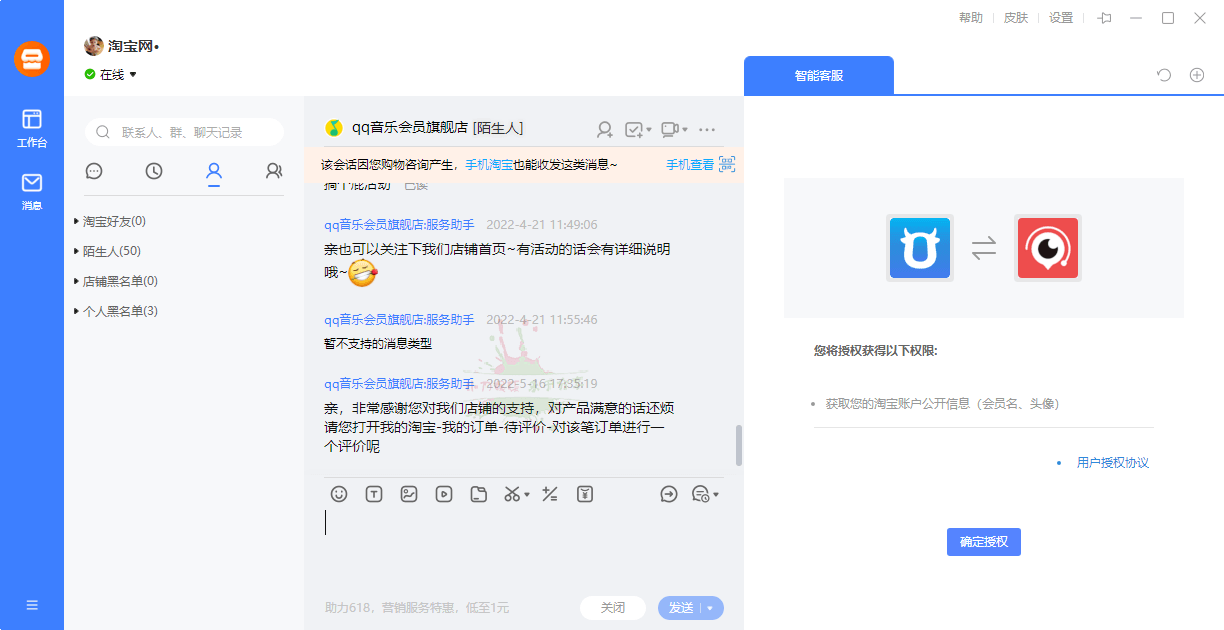The height and width of the screenshot is (630, 1224).
Task: Click the 确定授权 authorize button
Action: click(983, 541)
